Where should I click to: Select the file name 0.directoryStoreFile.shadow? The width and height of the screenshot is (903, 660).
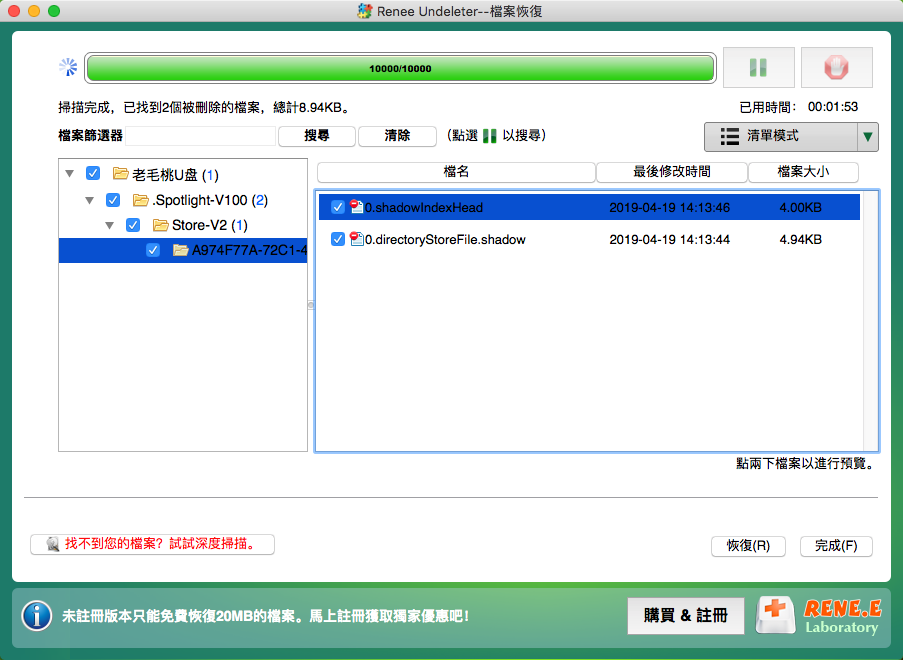click(445, 240)
